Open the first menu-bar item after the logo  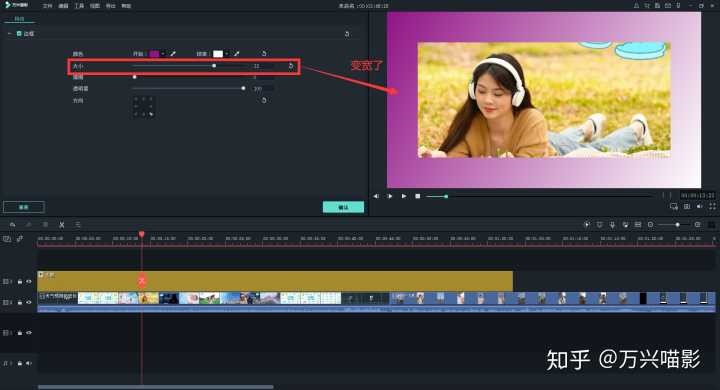[47, 6]
